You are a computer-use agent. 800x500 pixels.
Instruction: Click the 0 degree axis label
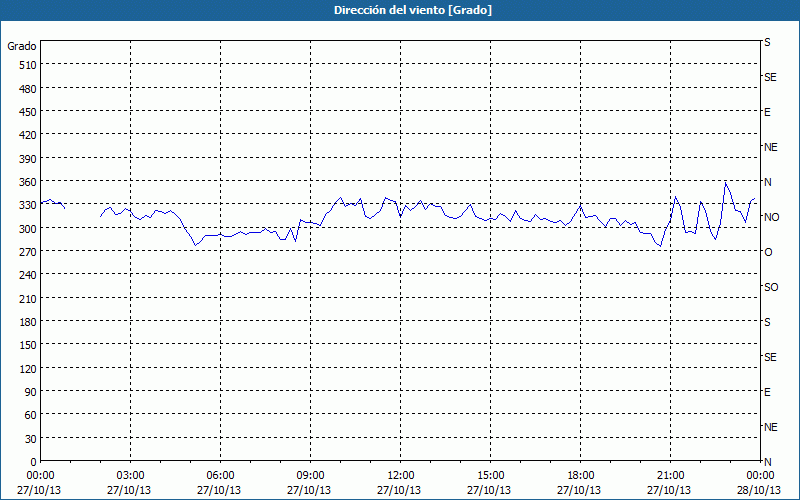pyautogui.click(x=34, y=462)
